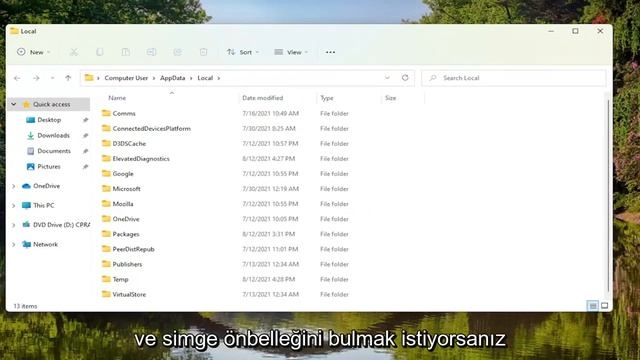This screenshot has width=640, height=360.
Task: Open the See more ellipsis menu
Action: pyautogui.click(x=330, y=52)
